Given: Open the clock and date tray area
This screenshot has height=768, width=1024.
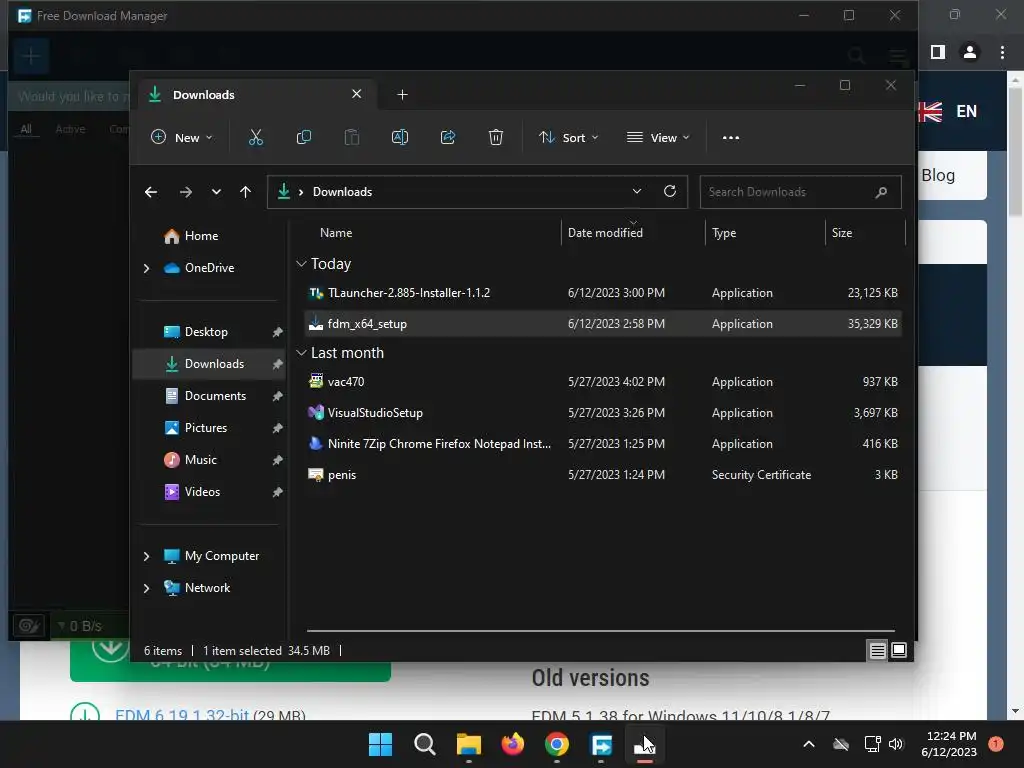Looking at the screenshot, I should pyautogui.click(x=951, y=744).
